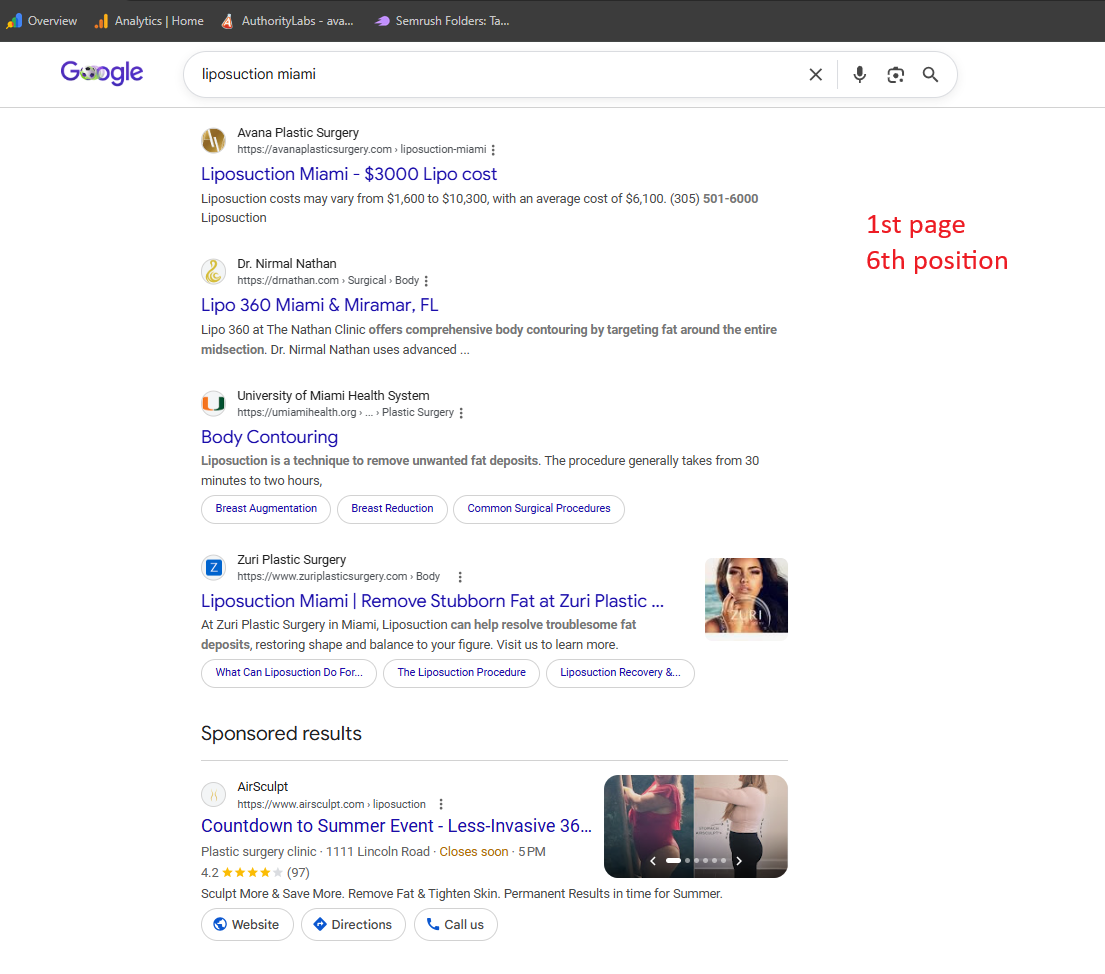The image size is (1105, 974).
Task: Click the AirSculpt Call us button
Action: tap(455, 925)
